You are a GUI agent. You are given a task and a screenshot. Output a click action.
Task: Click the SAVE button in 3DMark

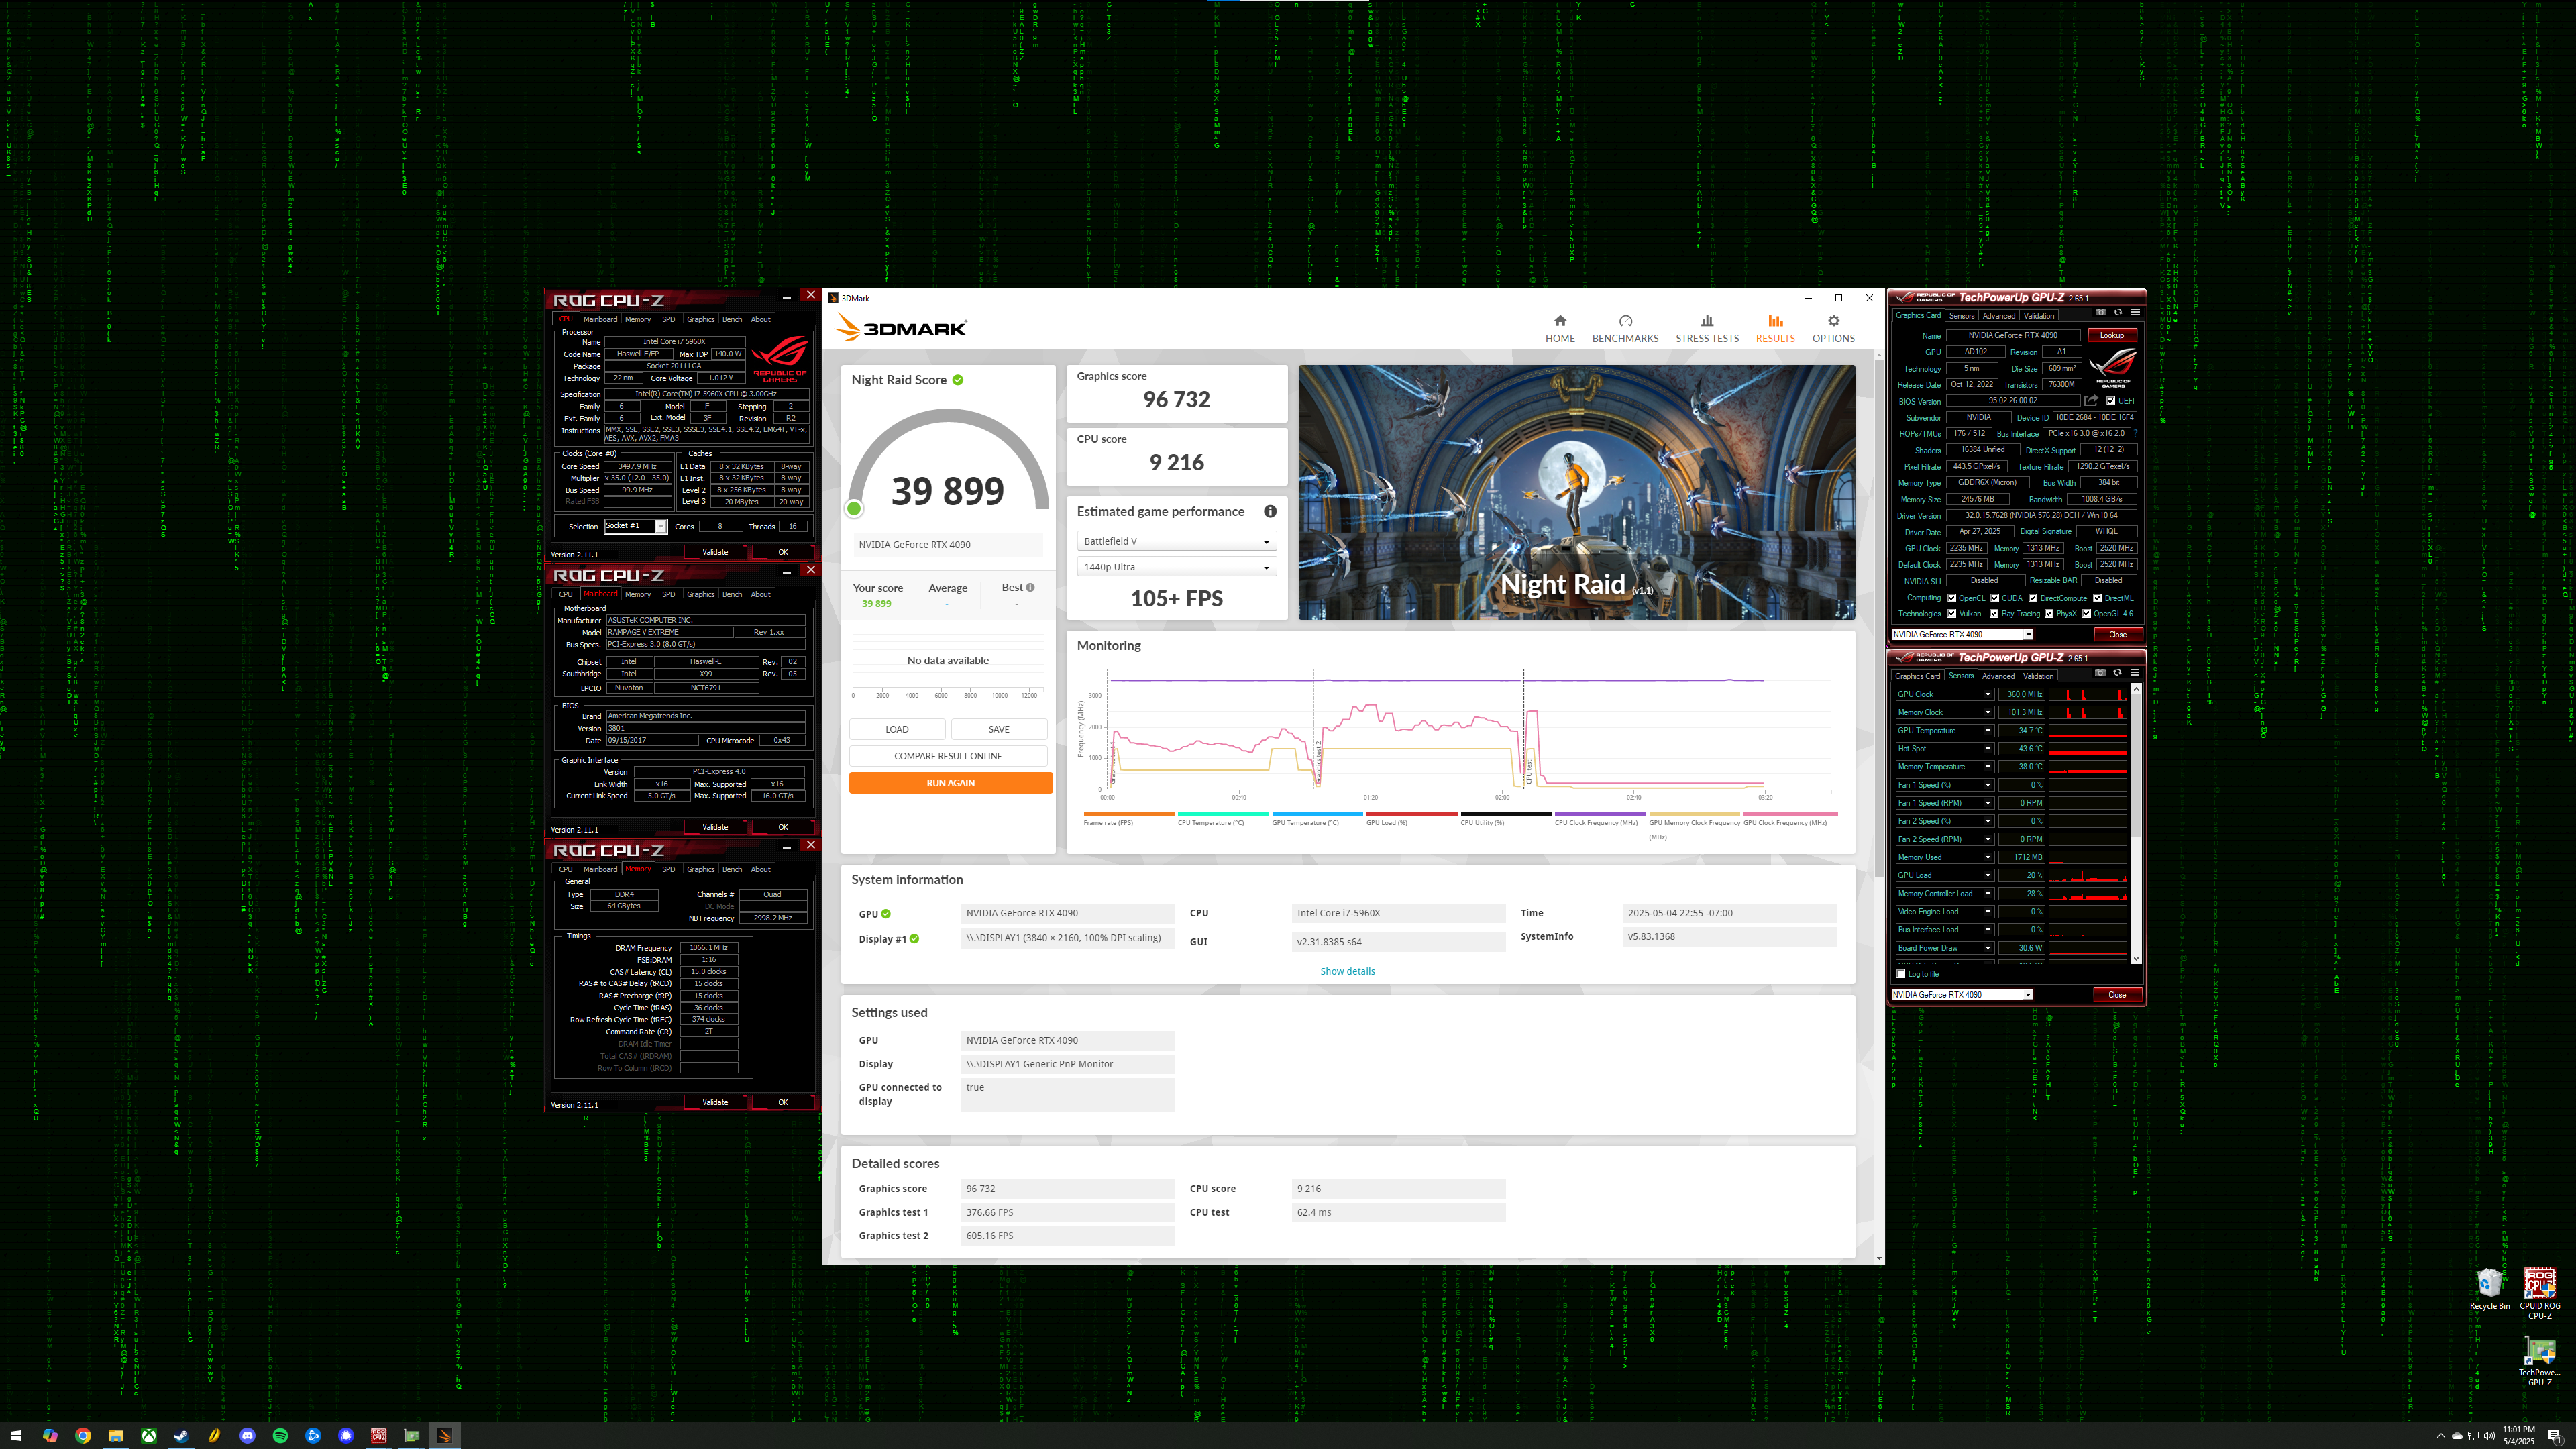click(x=999, y=729)
